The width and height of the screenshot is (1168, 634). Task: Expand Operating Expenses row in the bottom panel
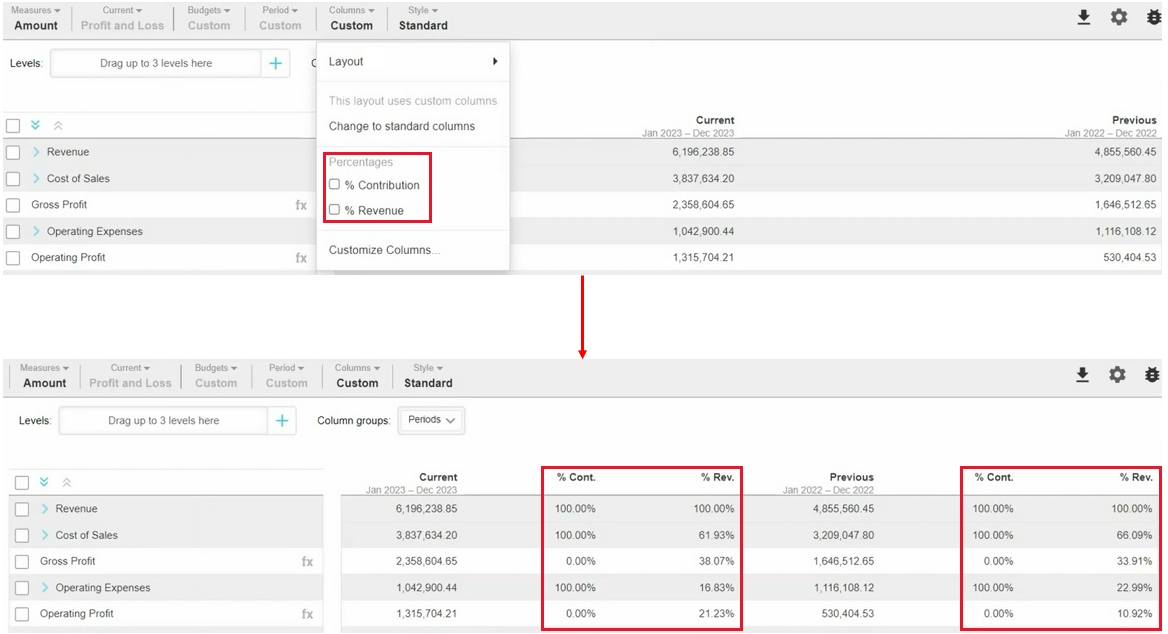45,588
